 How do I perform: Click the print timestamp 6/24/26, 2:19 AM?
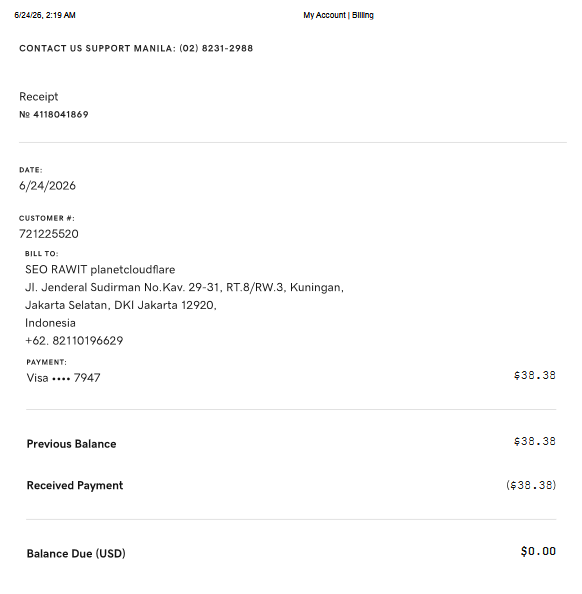(x=45, y=15)
